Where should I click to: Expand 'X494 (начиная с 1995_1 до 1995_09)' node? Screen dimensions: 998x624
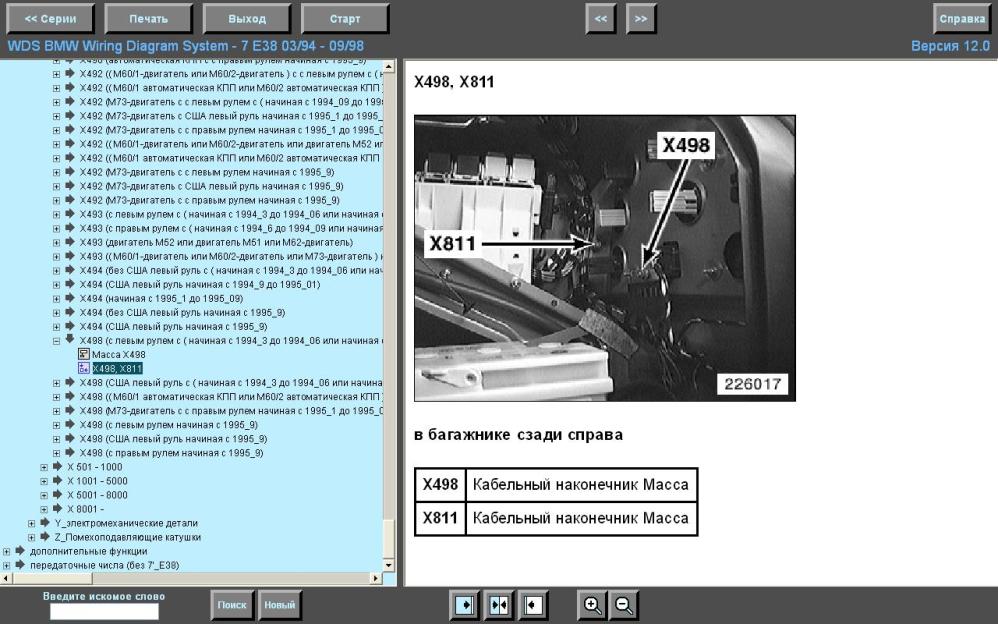(x=57, y=299)
